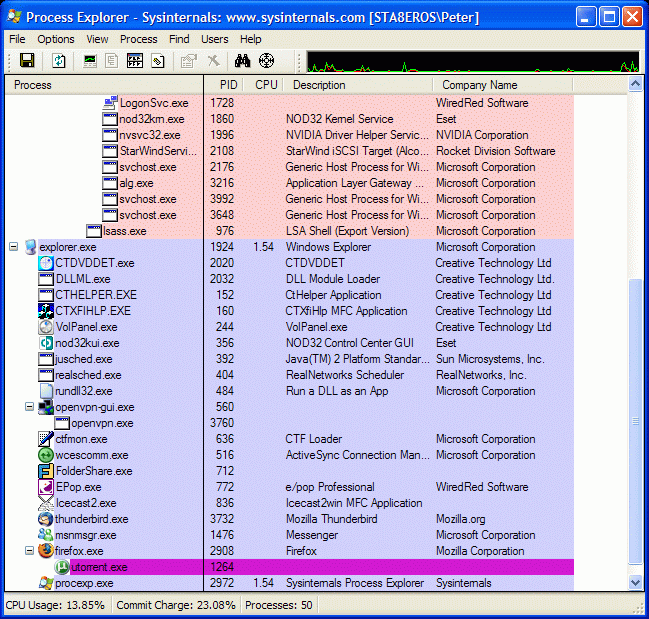Click the Icecast2.exe icon
The height and width of the screenshot is (619, 649).
[x=46, y=503]
